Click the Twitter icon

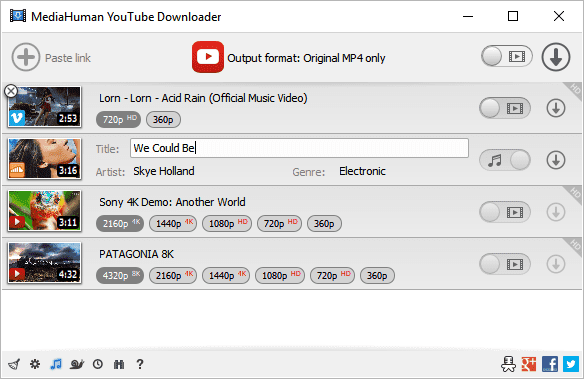coord(571,364)
